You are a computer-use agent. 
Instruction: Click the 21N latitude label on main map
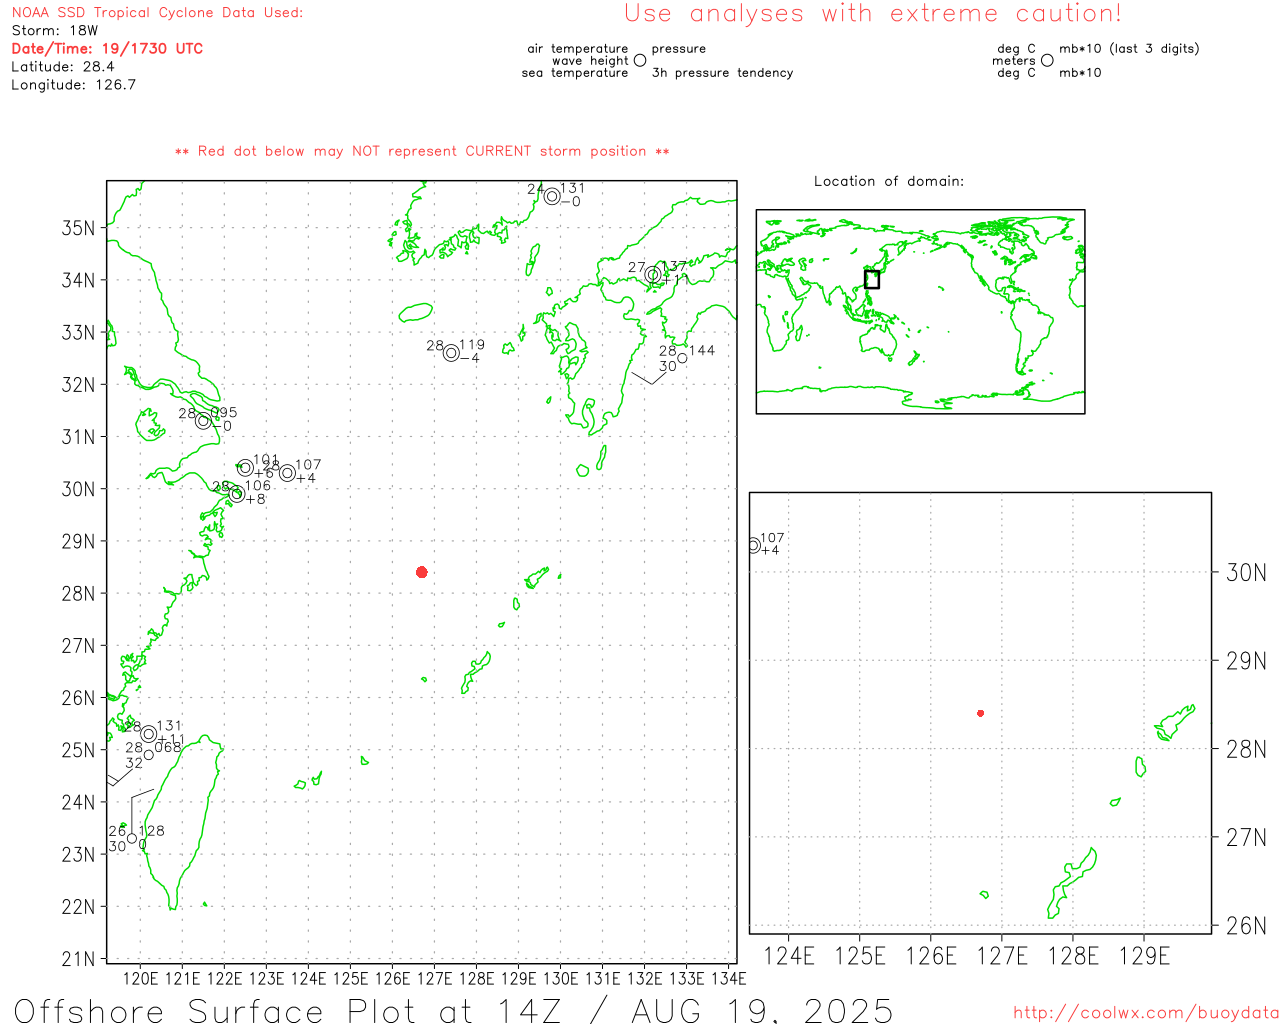point(79,959)
